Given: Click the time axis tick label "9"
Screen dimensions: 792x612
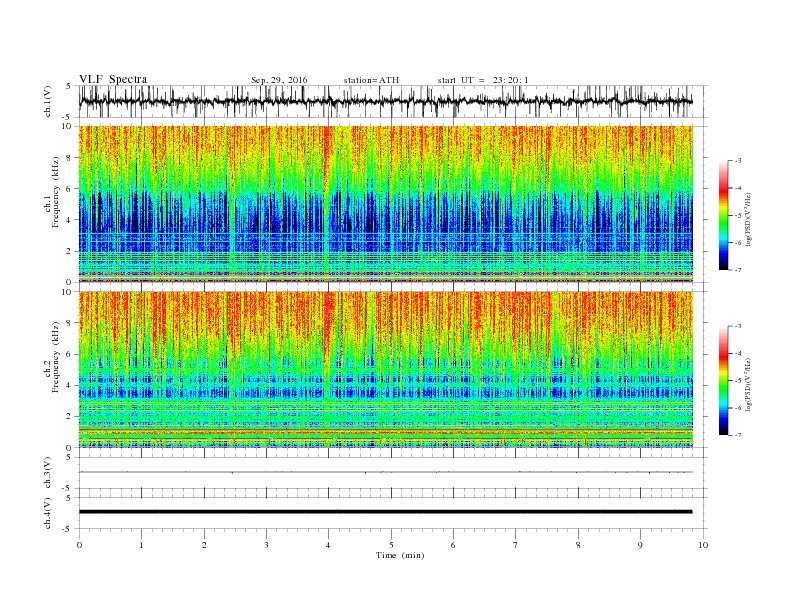Looking at the screenshot, I should (640, 545).
